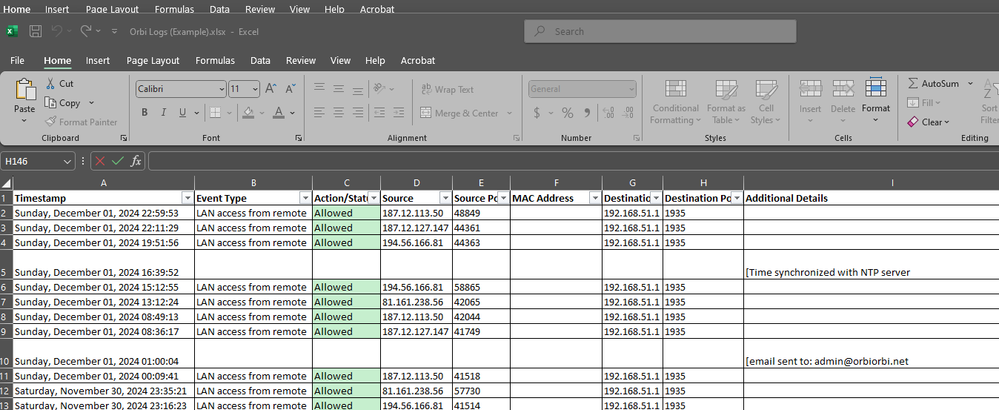Increase indent icon
Image resolution: width=999 pixels, height=410 pixels.
398,113
